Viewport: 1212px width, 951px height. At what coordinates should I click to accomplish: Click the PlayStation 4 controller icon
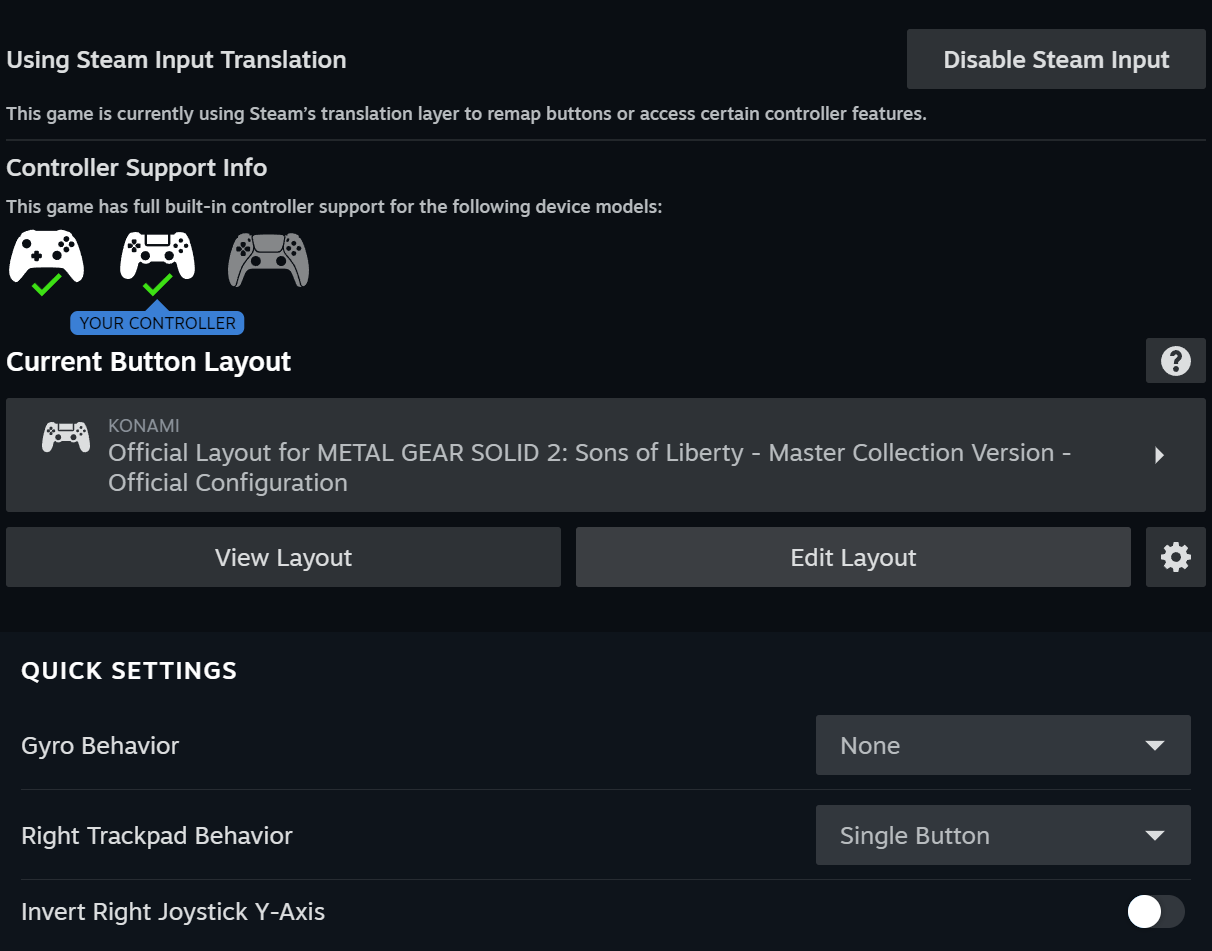(157, 255)
